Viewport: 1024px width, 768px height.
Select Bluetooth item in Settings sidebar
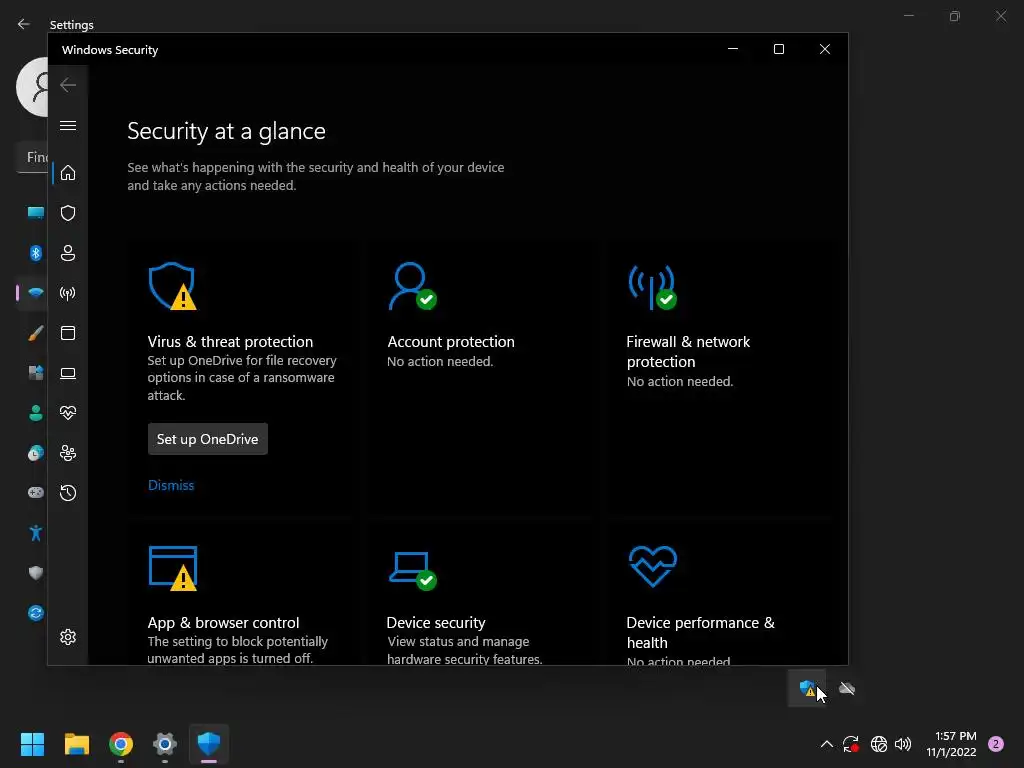[x=36, y=253]
